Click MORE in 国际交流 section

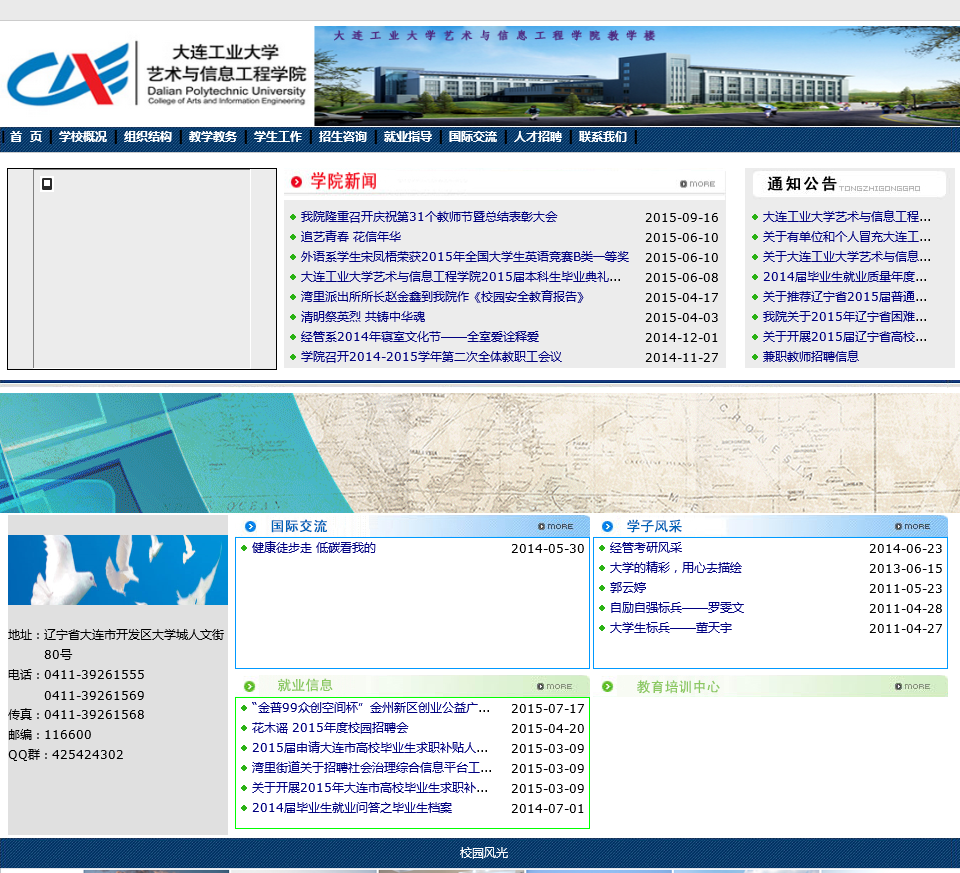pos(555,526)
